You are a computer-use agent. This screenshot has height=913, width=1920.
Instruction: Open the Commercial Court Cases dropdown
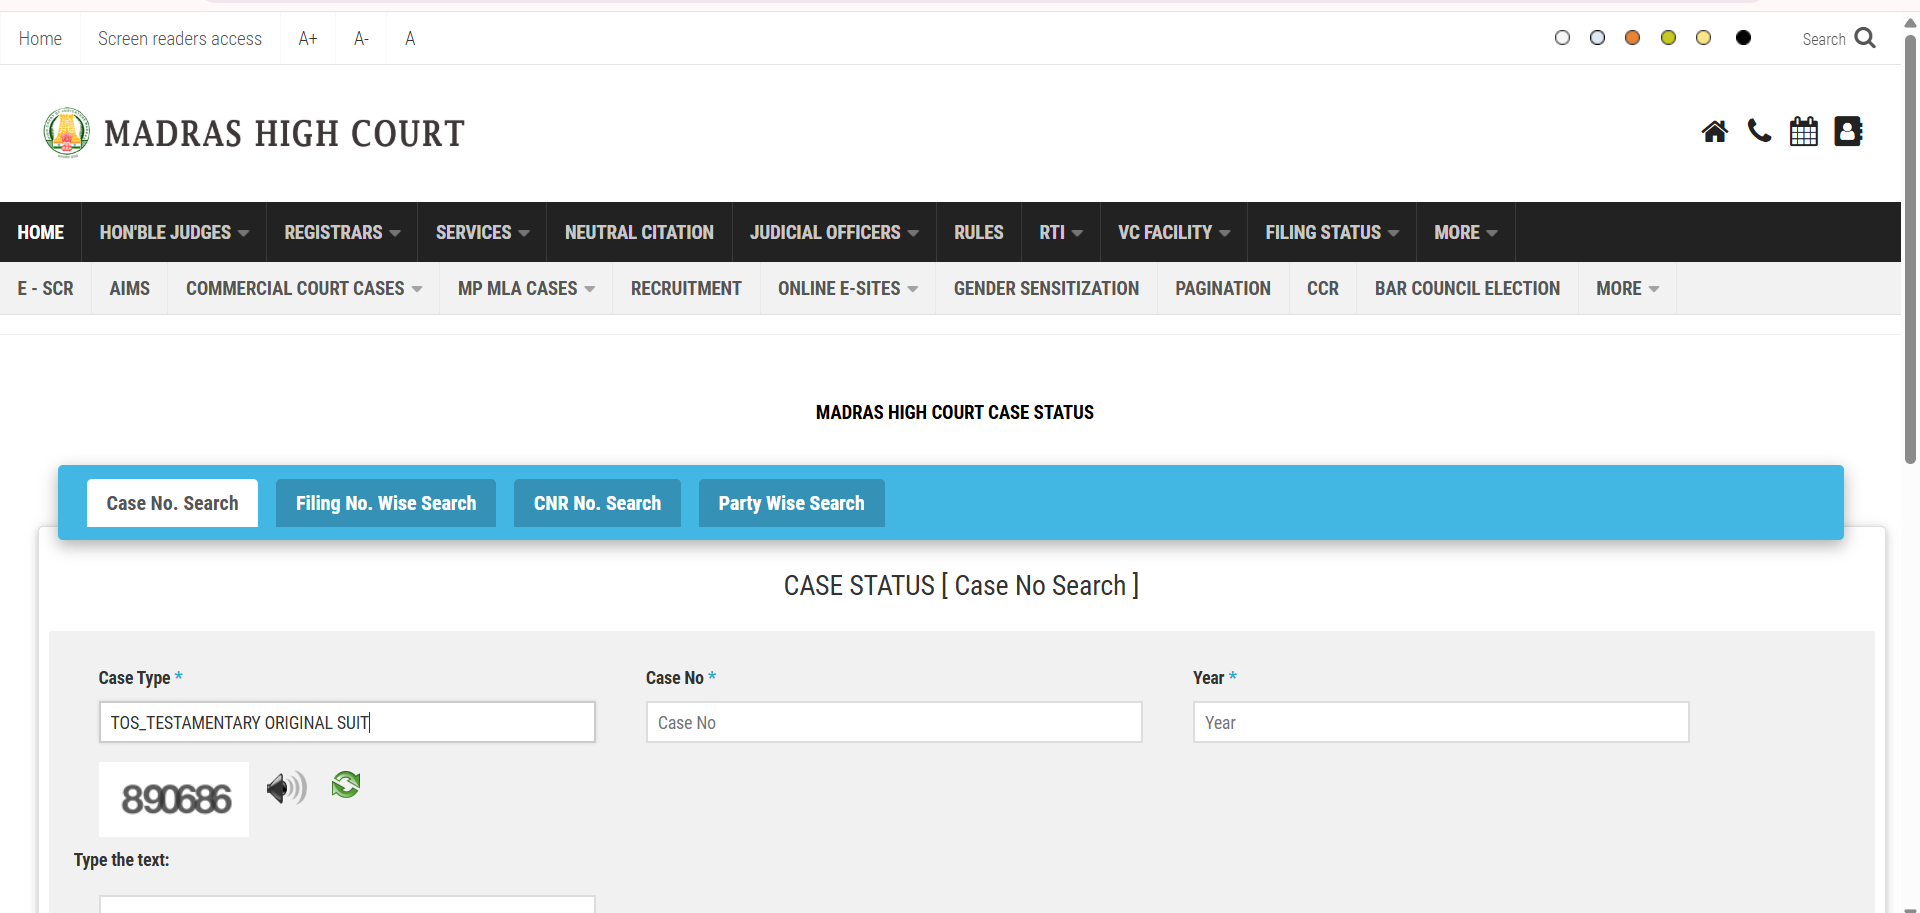point(303,288)
